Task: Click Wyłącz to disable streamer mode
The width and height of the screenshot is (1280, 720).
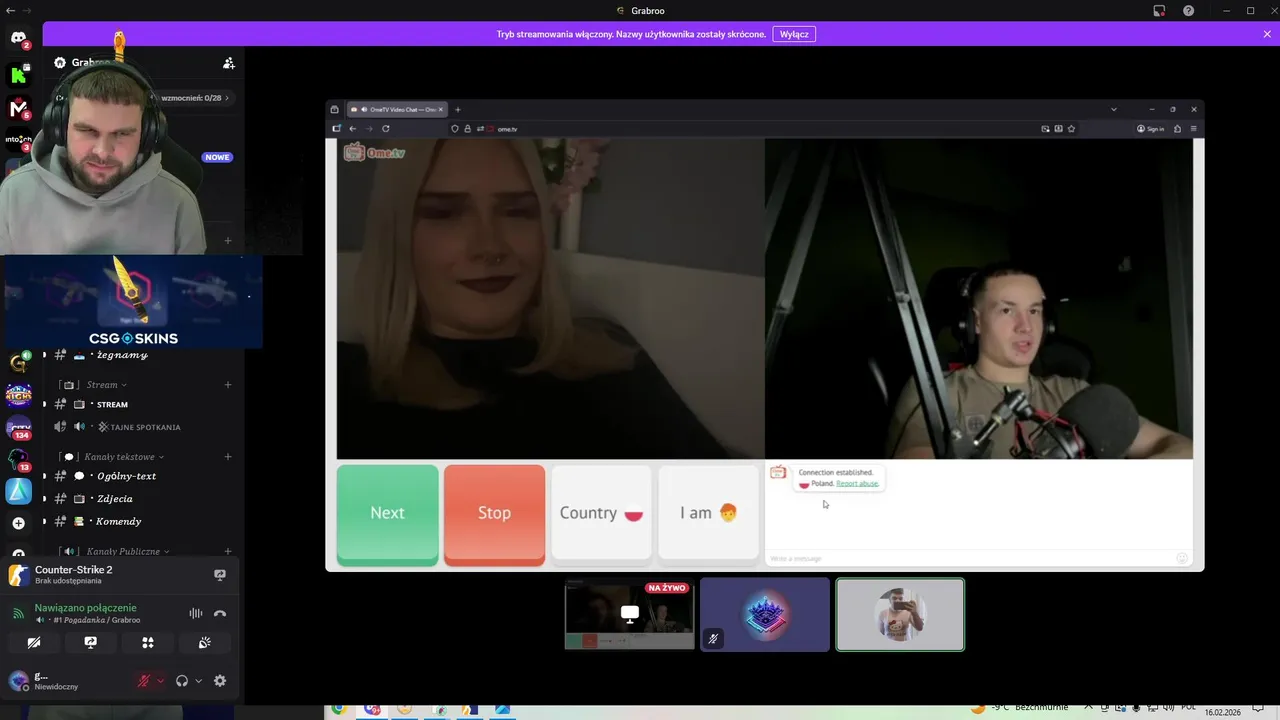Action: (794, 34)
